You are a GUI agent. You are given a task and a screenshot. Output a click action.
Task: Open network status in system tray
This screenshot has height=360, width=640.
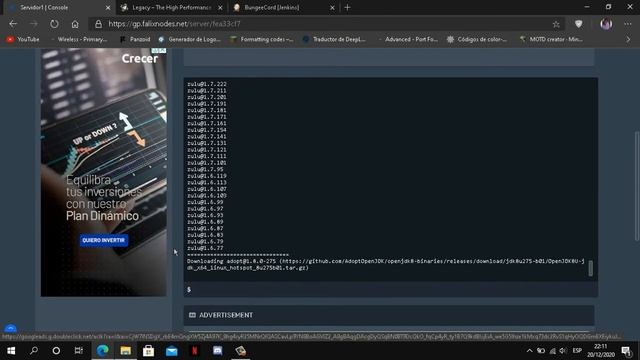point(552,351)
